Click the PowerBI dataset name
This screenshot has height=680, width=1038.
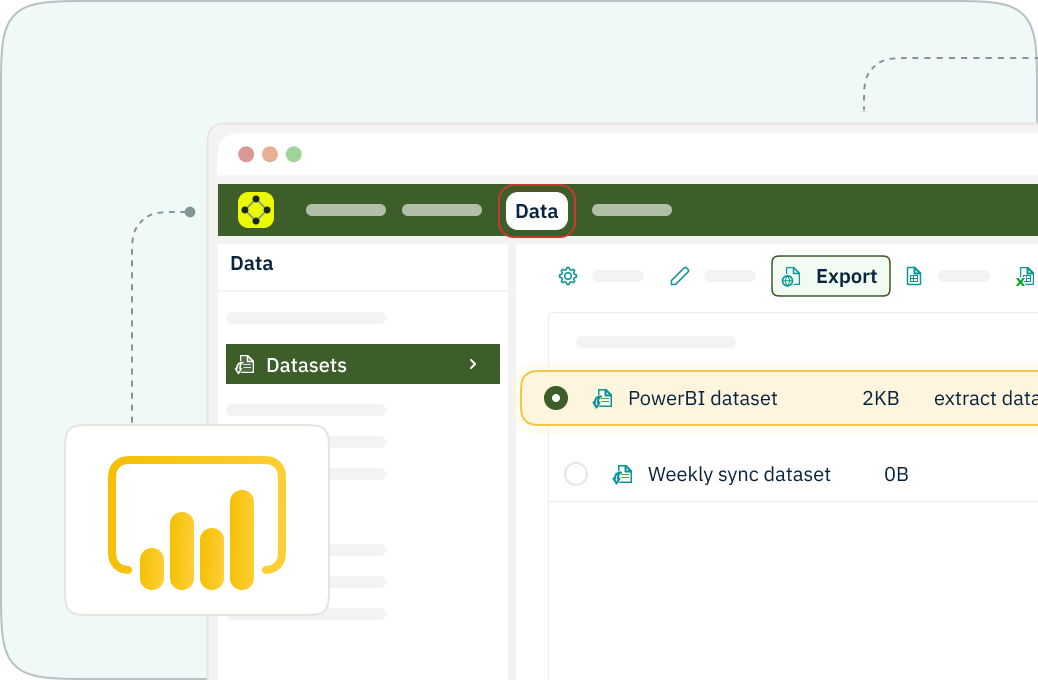click(702, 398)
